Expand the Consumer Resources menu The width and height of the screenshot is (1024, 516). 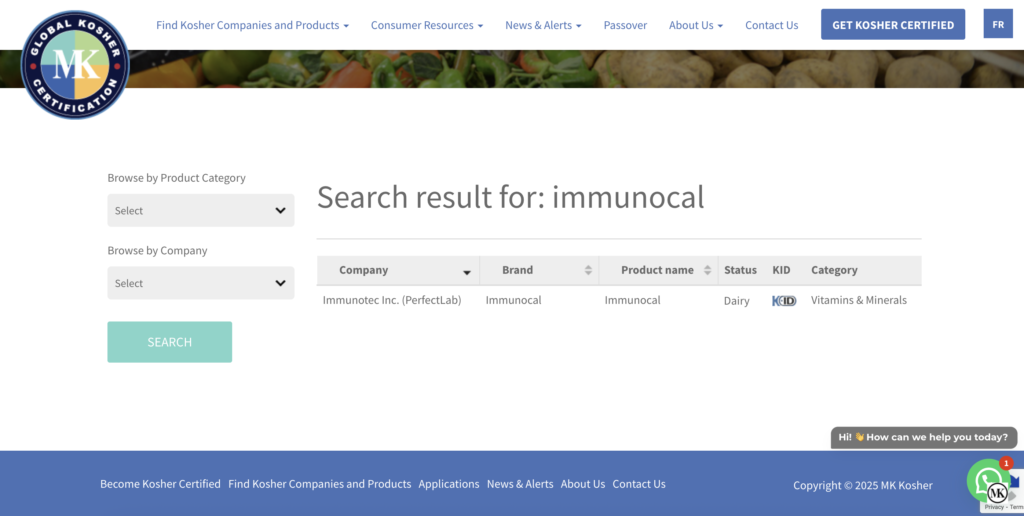tap(426, 25)
